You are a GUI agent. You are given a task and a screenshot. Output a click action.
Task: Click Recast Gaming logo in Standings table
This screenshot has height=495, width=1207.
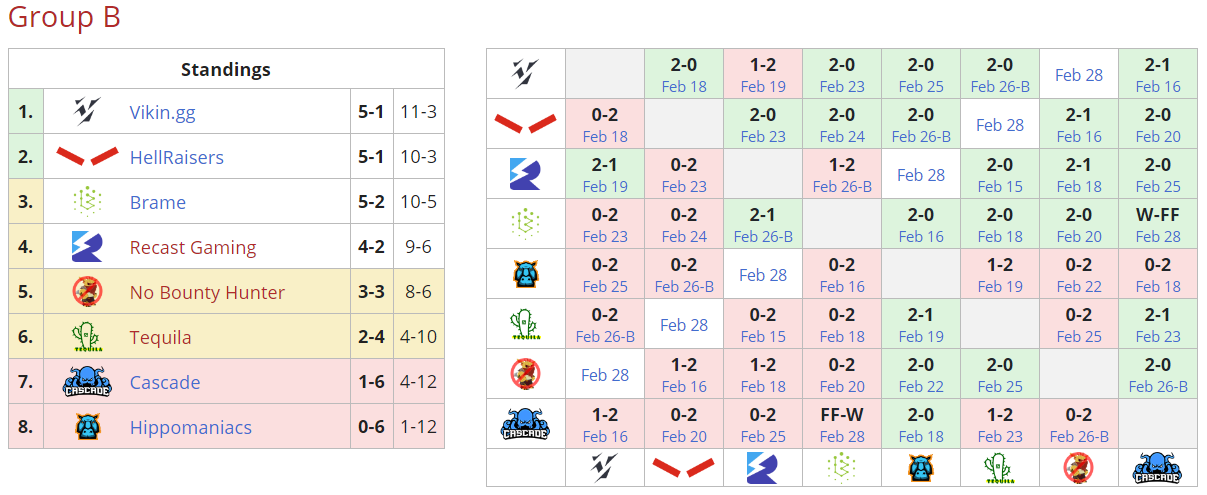tap(87, 247)
